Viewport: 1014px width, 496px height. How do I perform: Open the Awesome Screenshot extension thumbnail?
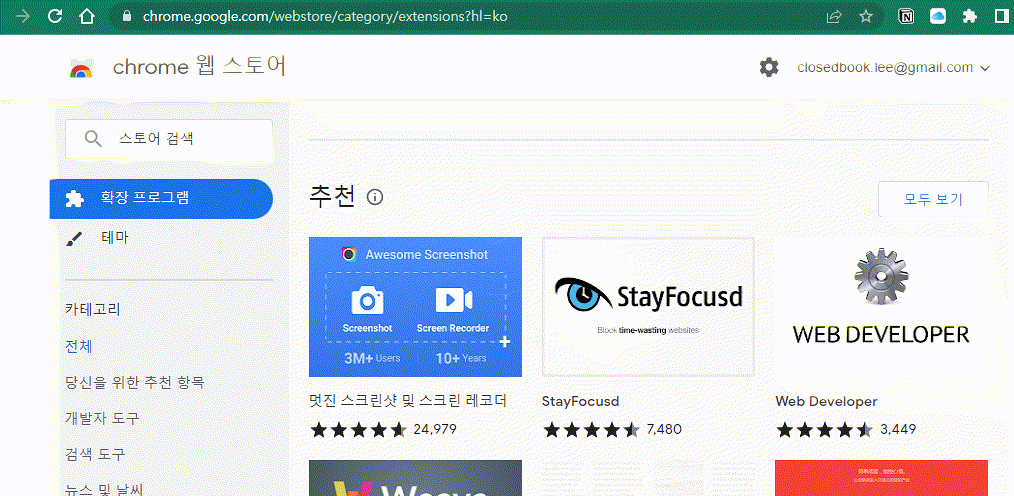[415, 307]
